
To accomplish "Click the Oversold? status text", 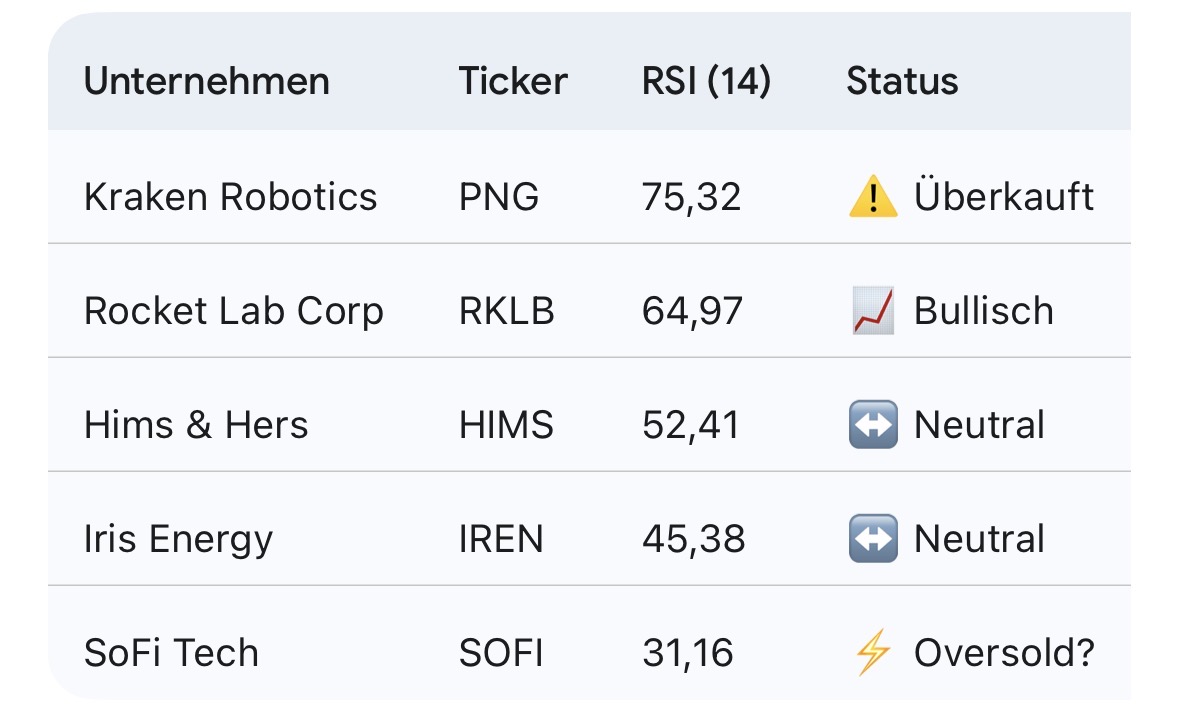I will pos(1004,653).
